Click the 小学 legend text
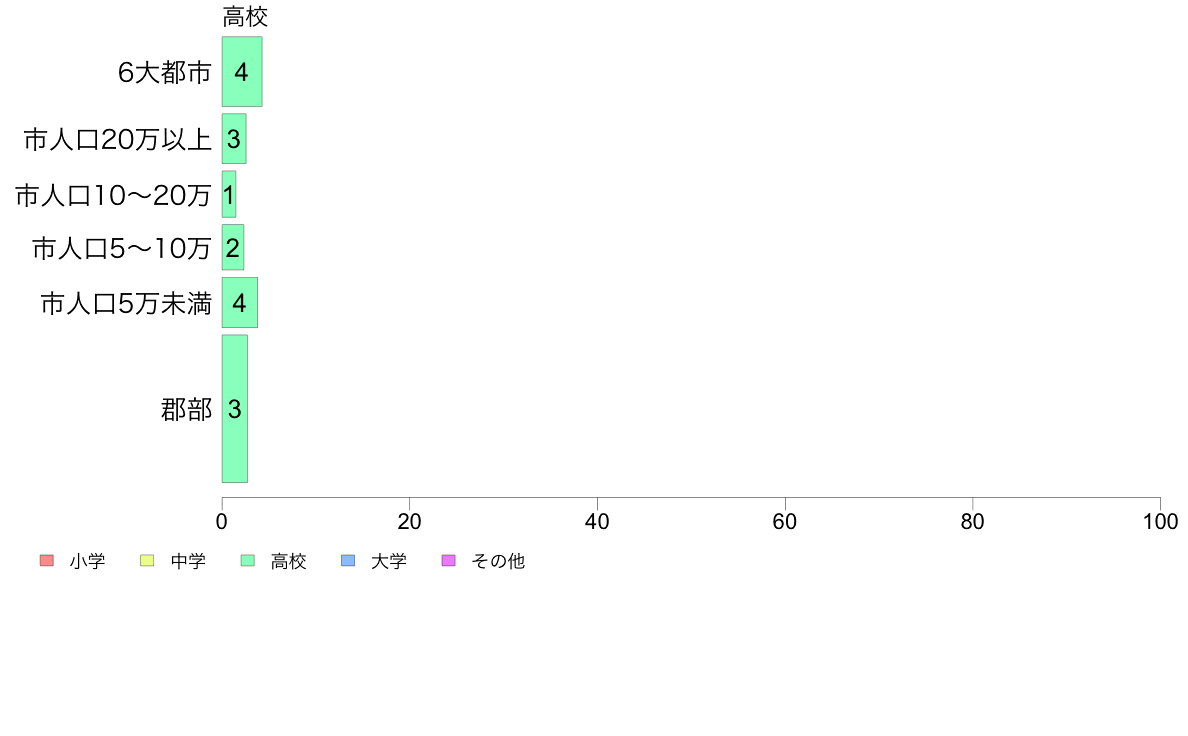The width and height of the screenshot is (1188, 736). 87,561
